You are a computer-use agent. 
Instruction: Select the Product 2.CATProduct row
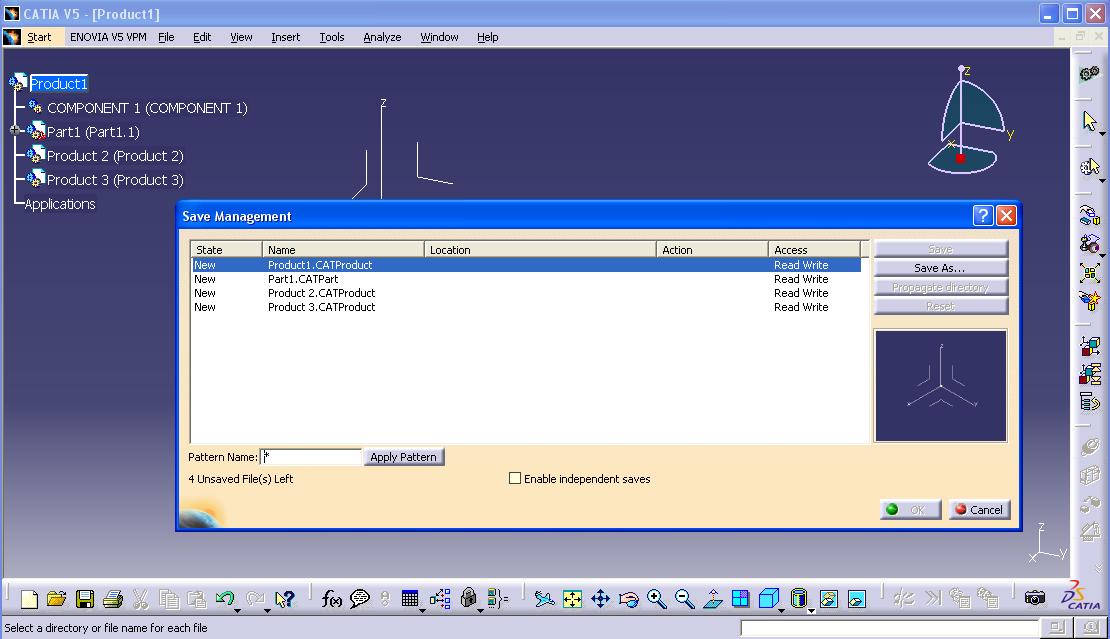coord(526,293)
